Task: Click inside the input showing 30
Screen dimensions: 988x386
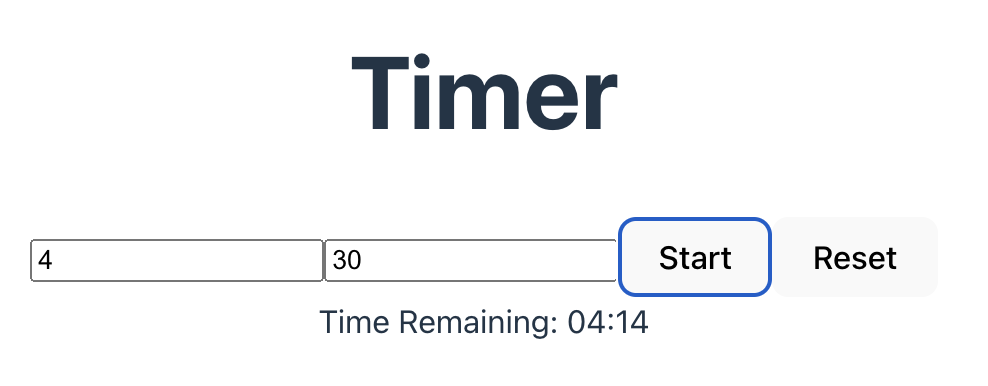Action: click(x=471, y=260)
